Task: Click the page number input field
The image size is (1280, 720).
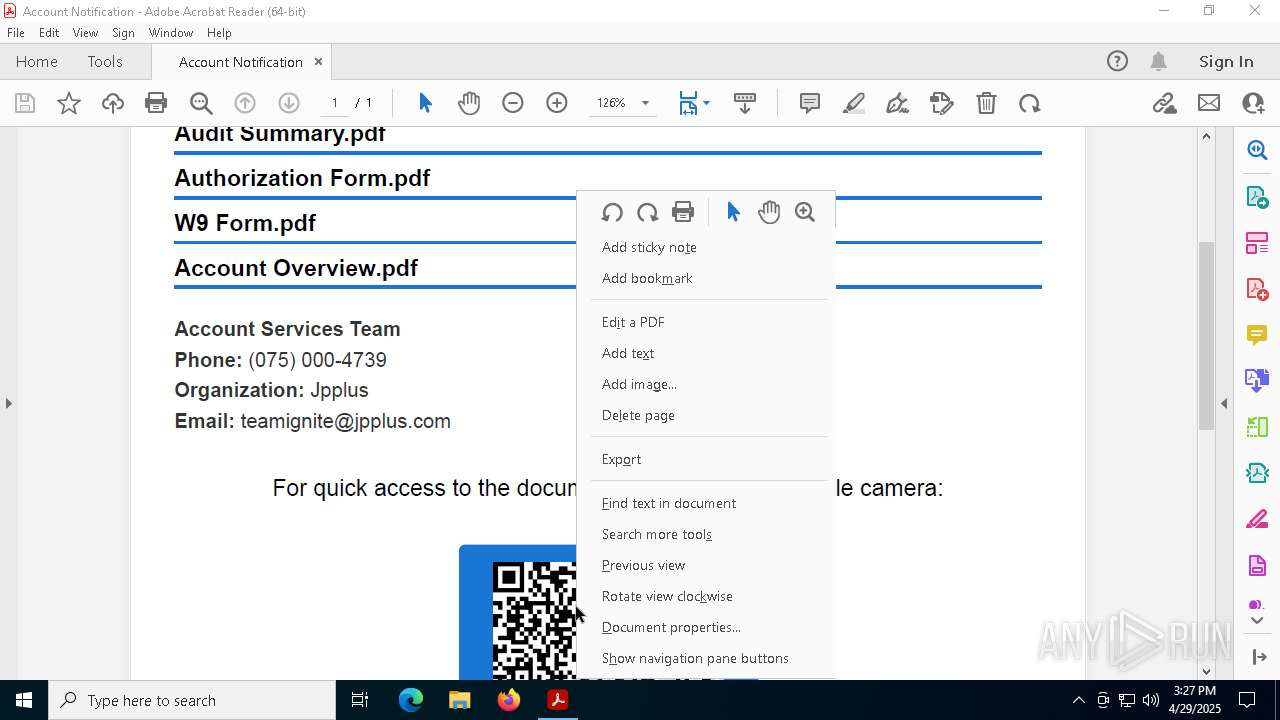Action: click(335, 103)
